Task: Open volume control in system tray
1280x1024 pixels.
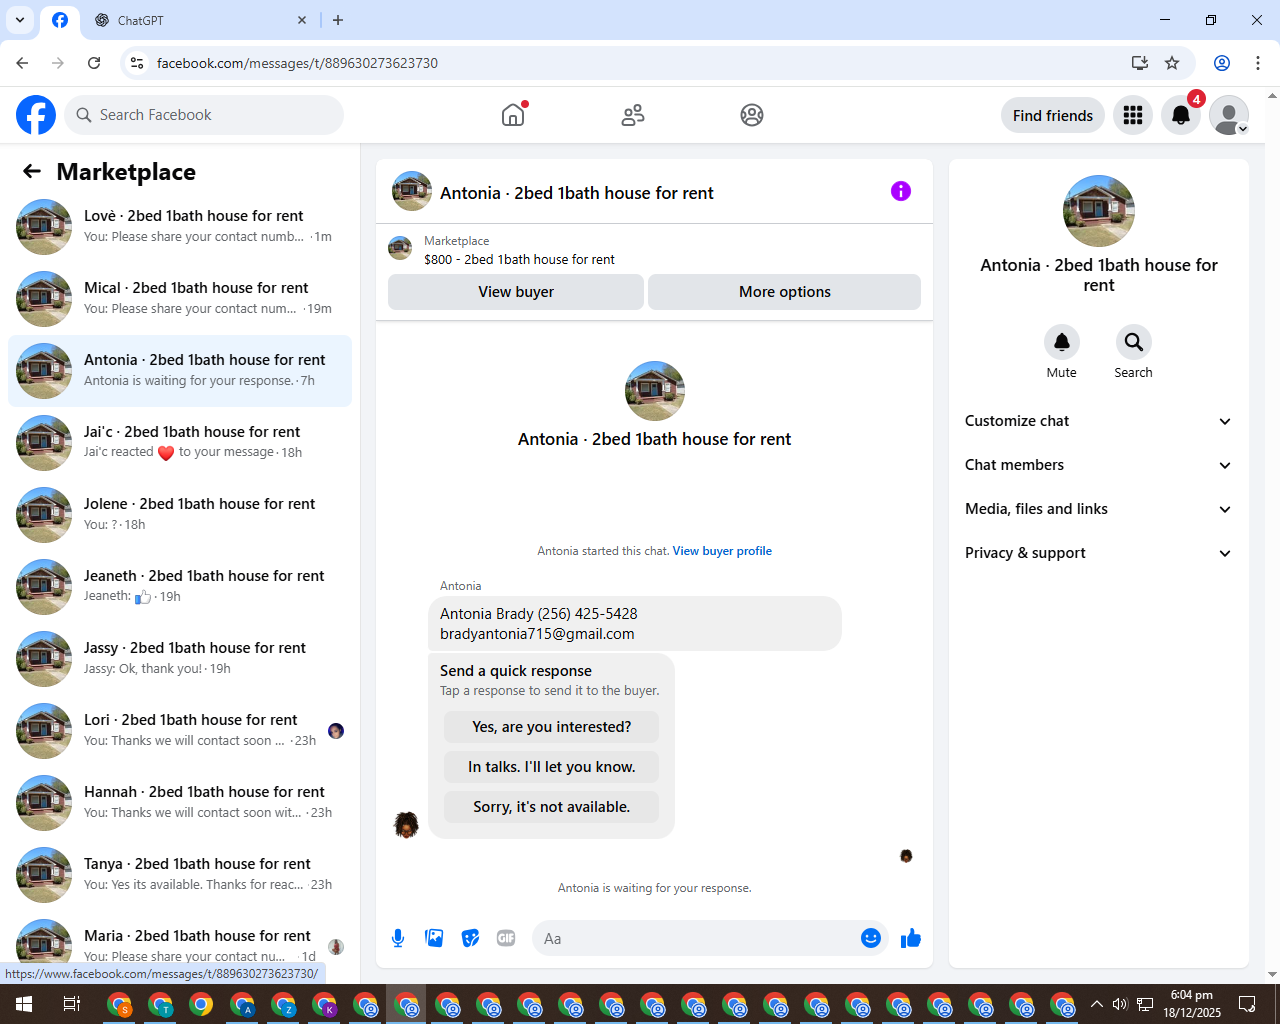Action: pos(1120,1004)
